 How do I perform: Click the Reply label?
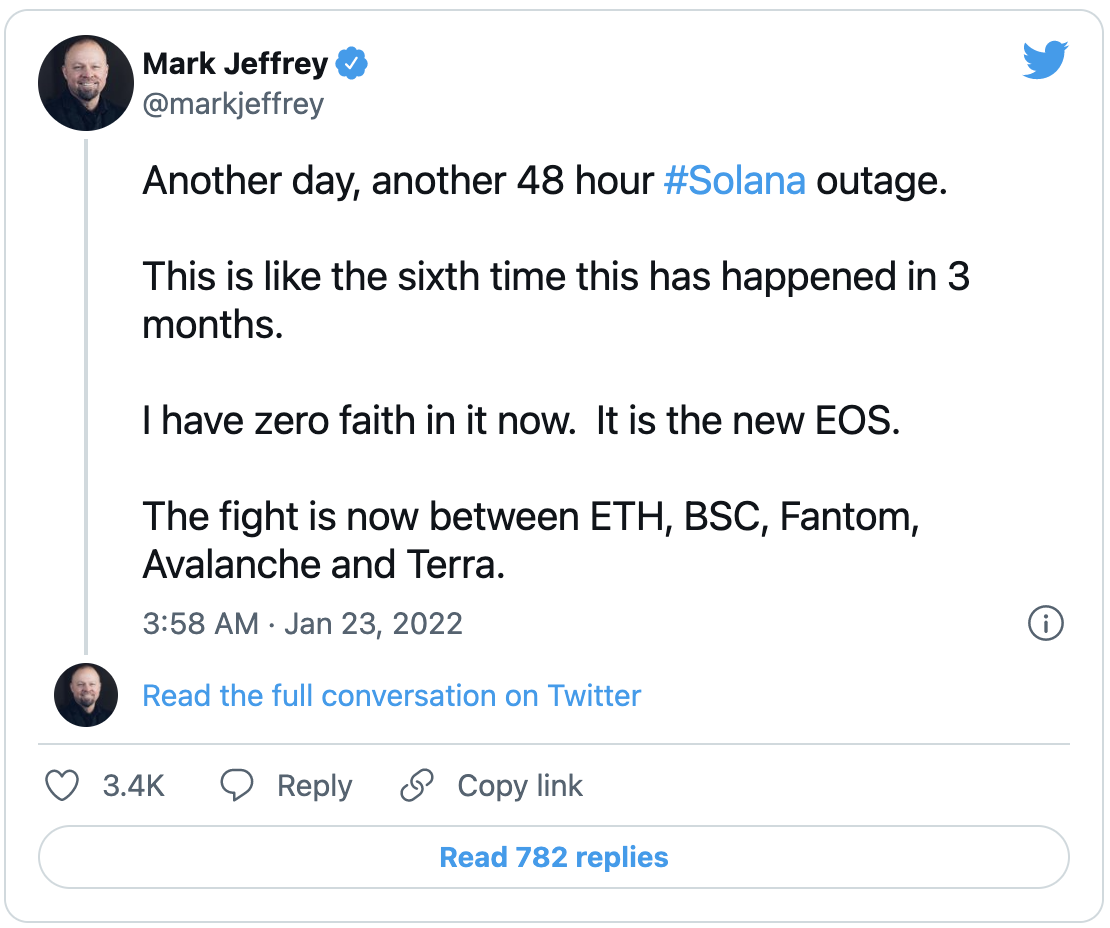pyautogui.click(x=314, y=786)
